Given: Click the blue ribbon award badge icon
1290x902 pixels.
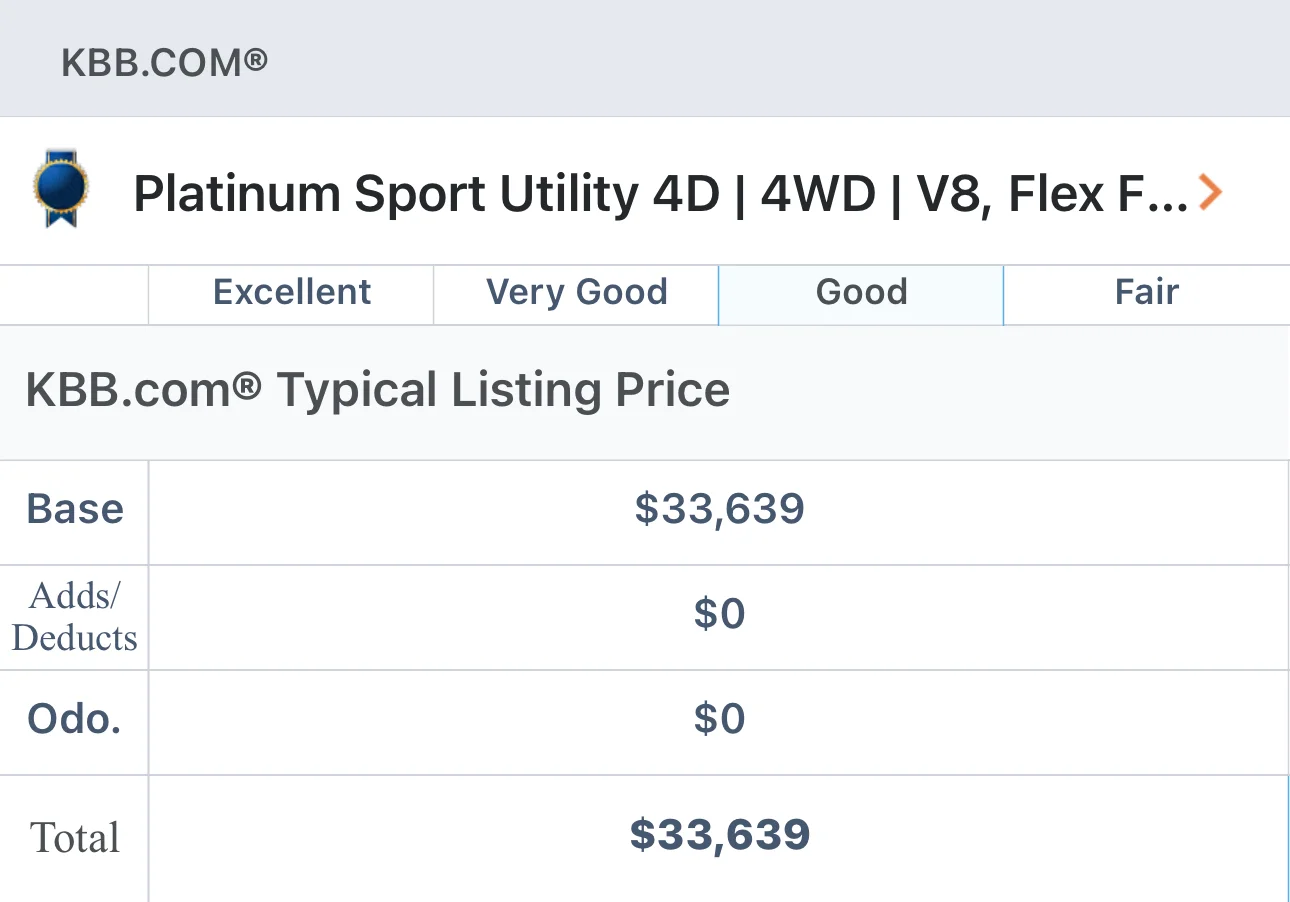Looking at the screenshot, I should click(60, 188).
